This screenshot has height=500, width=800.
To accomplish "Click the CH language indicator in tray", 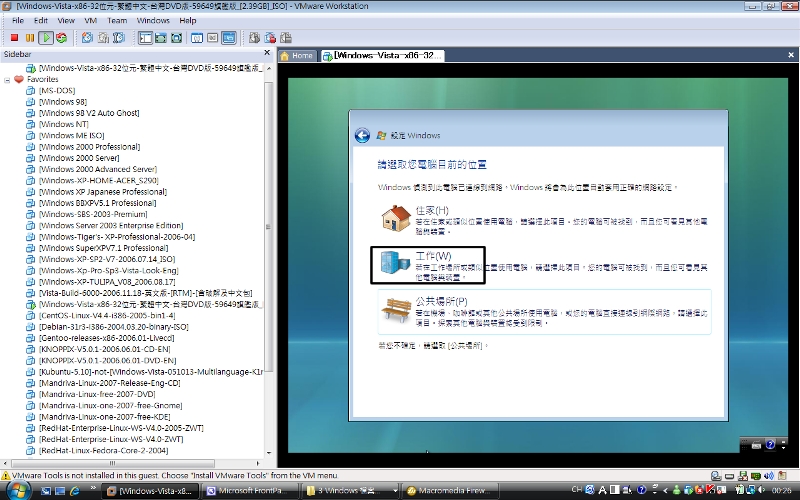I will click(x=577, y=490).
